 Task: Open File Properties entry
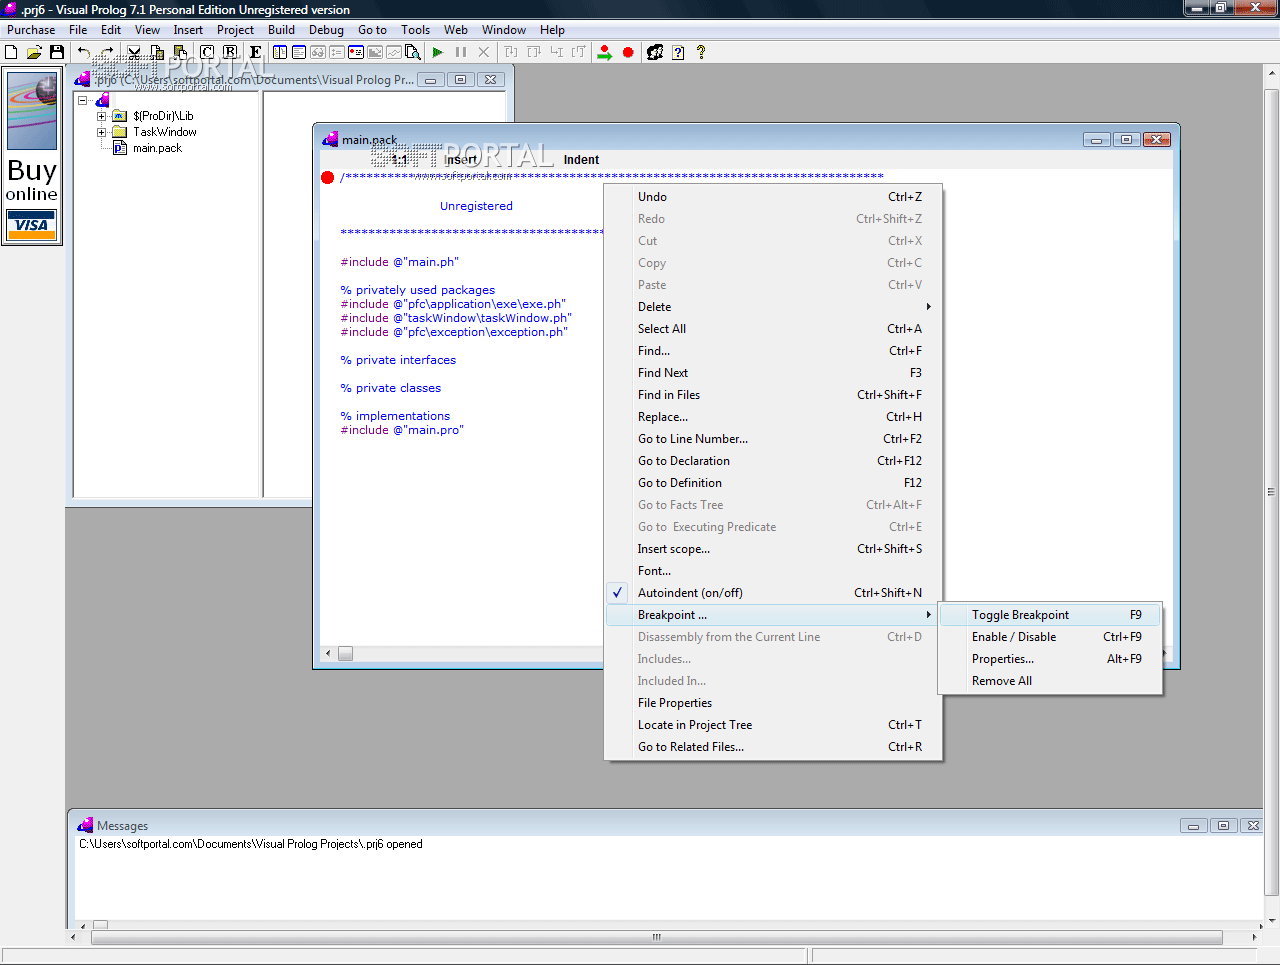click(x=774, y=703)
